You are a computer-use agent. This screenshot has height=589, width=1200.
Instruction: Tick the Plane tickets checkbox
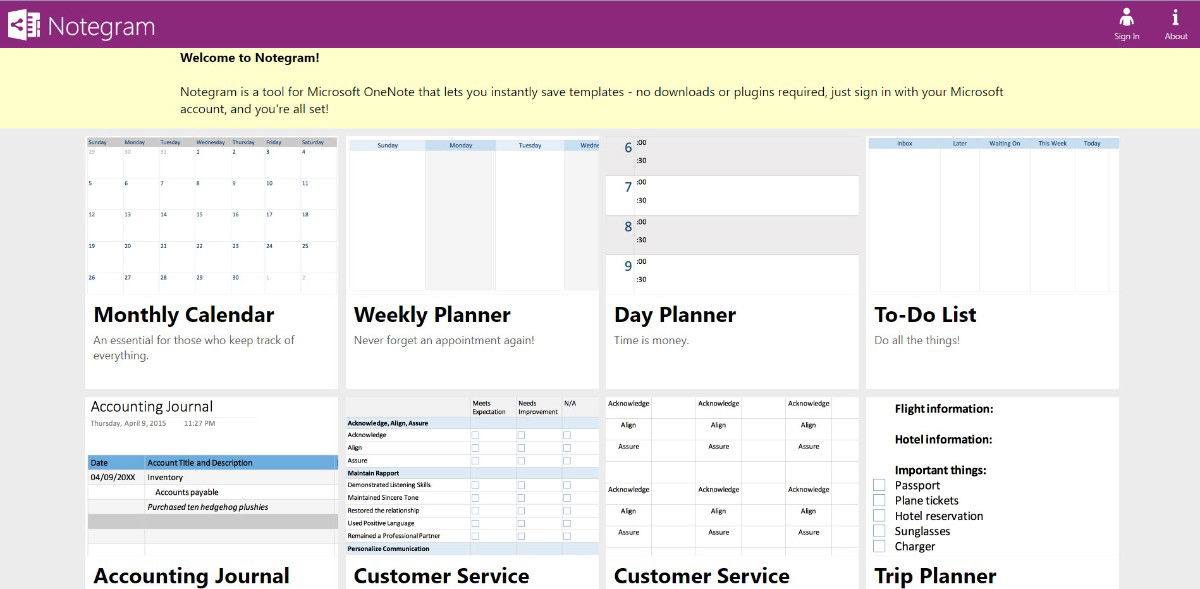click(x=879, y=501)
